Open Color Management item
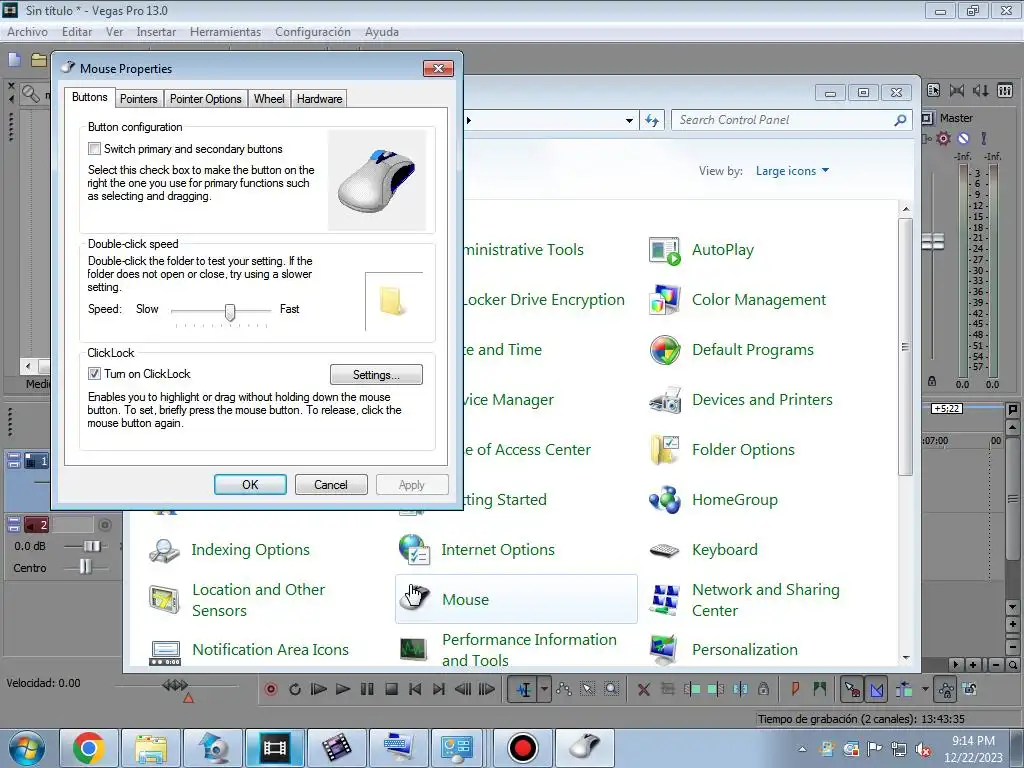Image resolution: width=1024 pixels, height=768 pixels. pos(759,300)
